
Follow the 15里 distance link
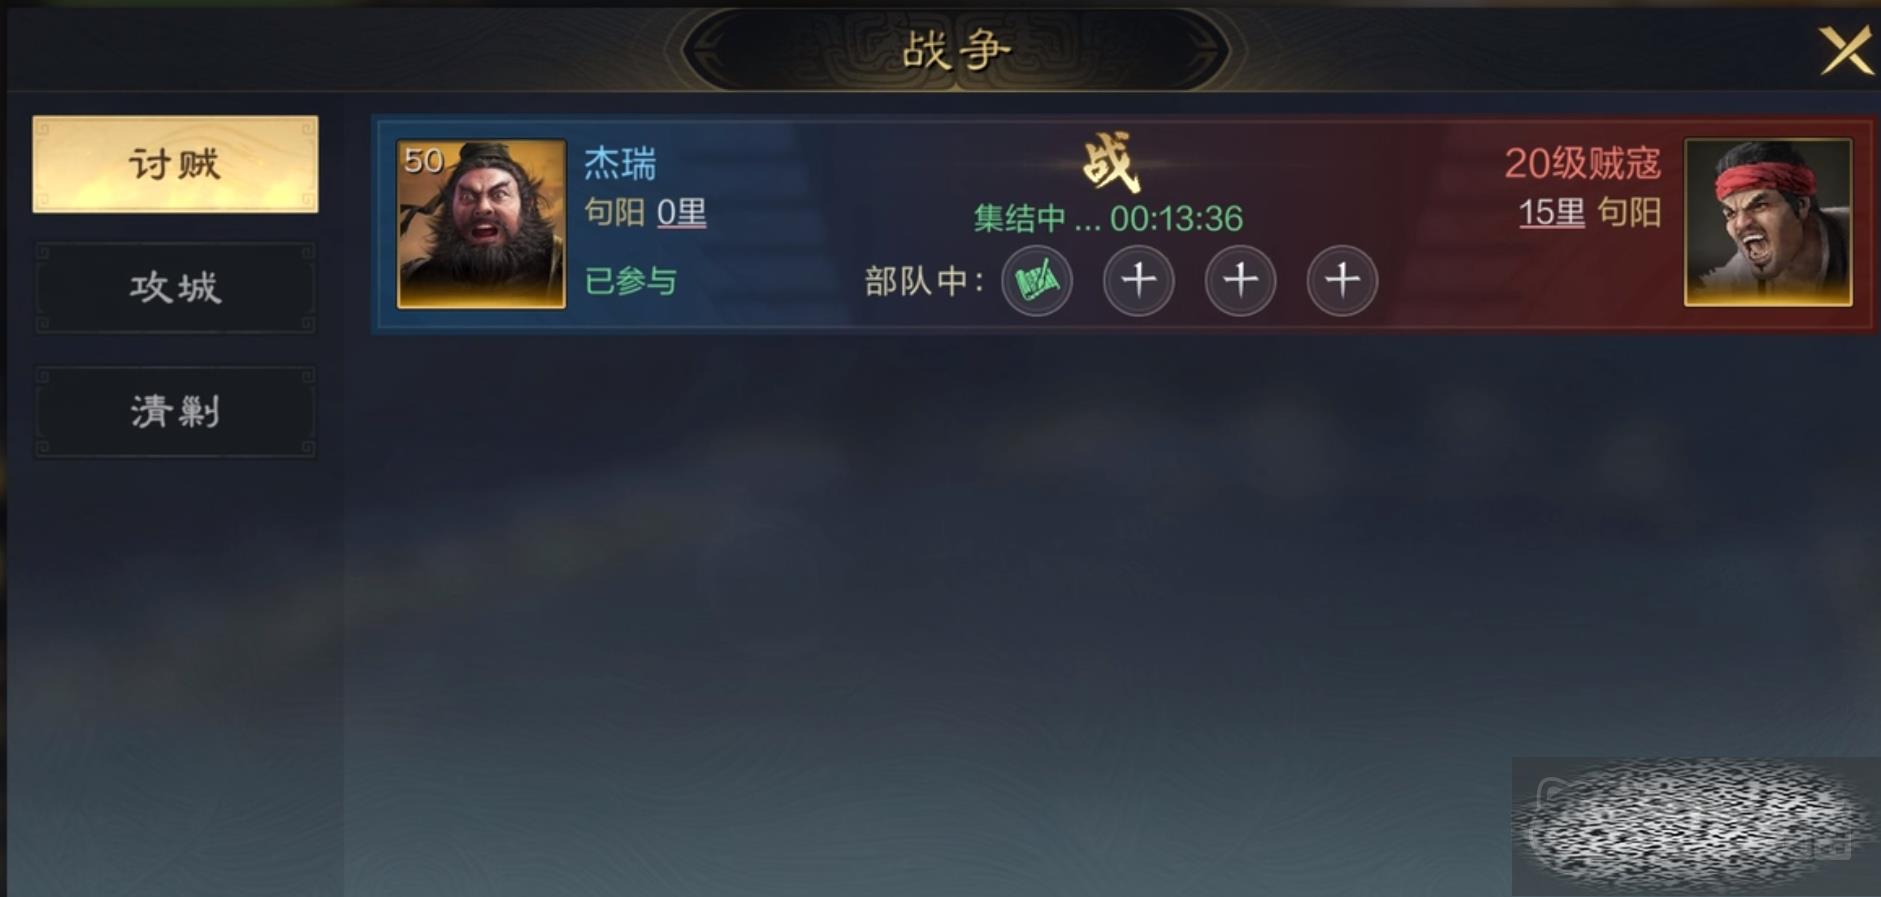[x=1552, y=213]
